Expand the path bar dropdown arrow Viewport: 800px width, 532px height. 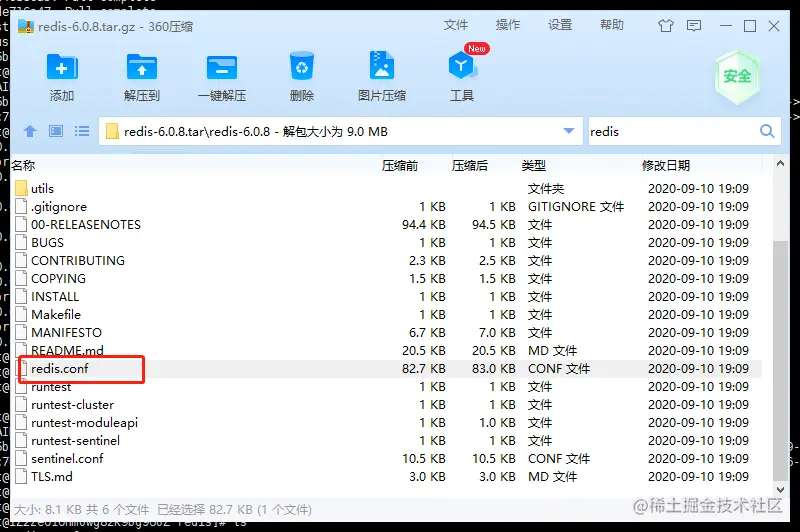point(569,131)
